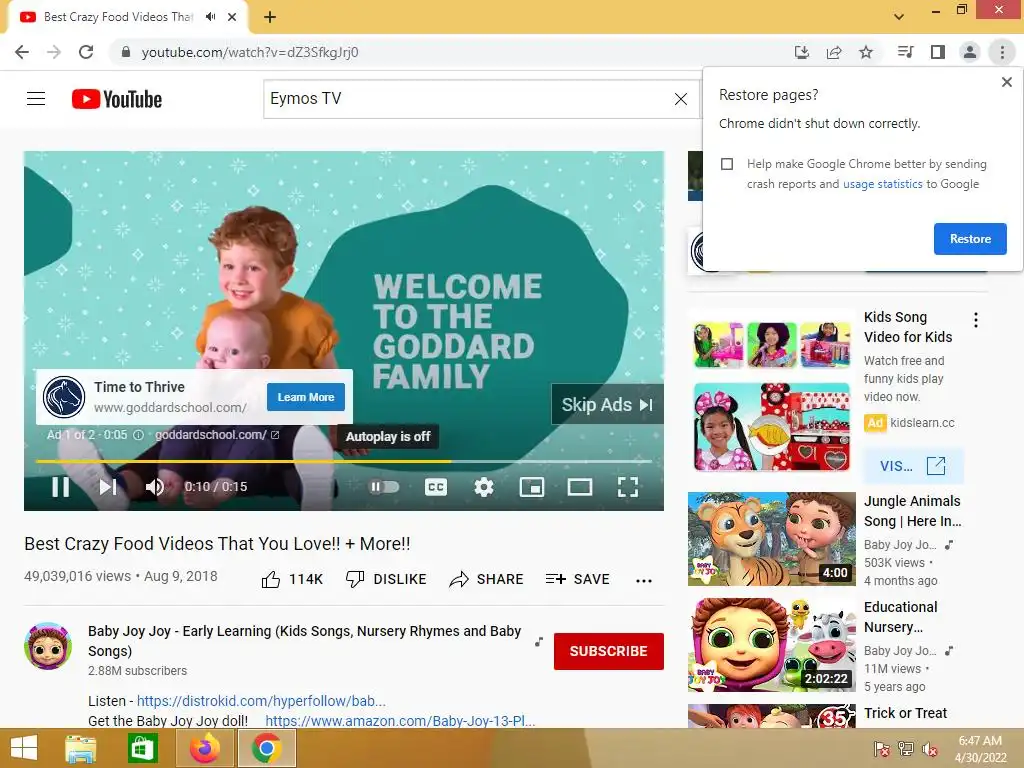Open more actions ellipsis under video
1024x768 pixels.
coord(644,581)
